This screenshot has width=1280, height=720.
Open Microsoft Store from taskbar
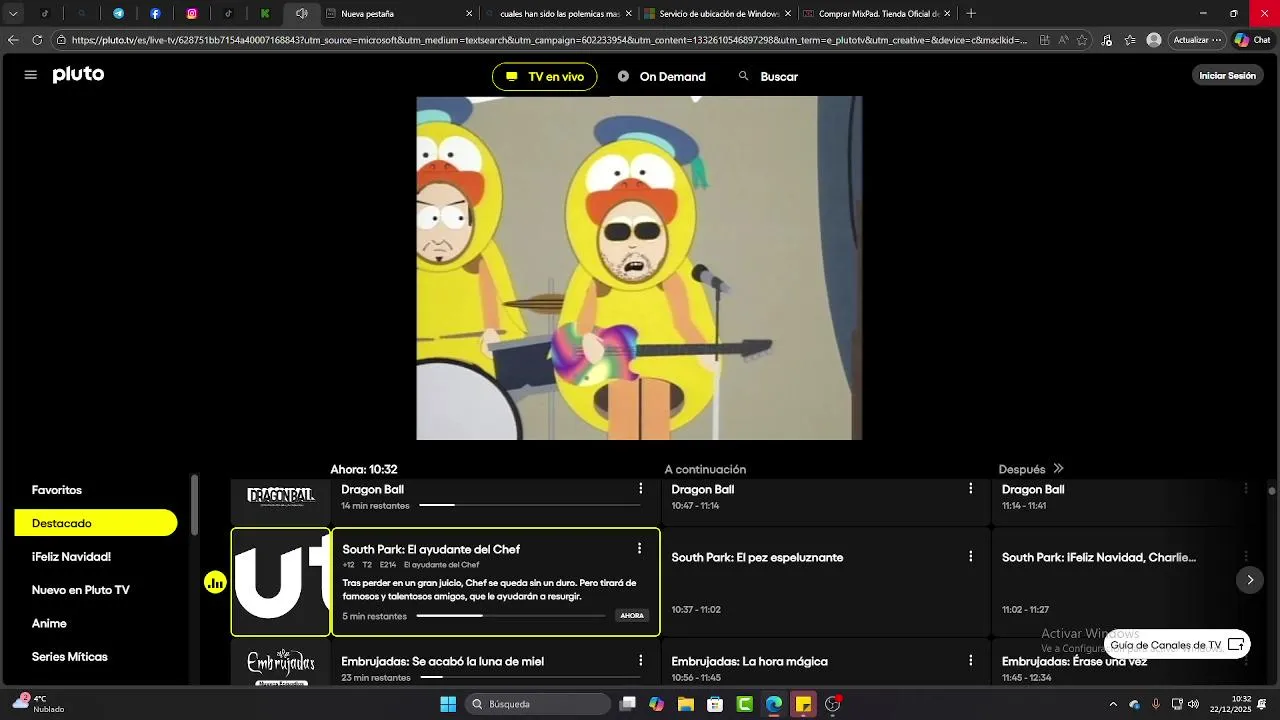coord(715,704)
